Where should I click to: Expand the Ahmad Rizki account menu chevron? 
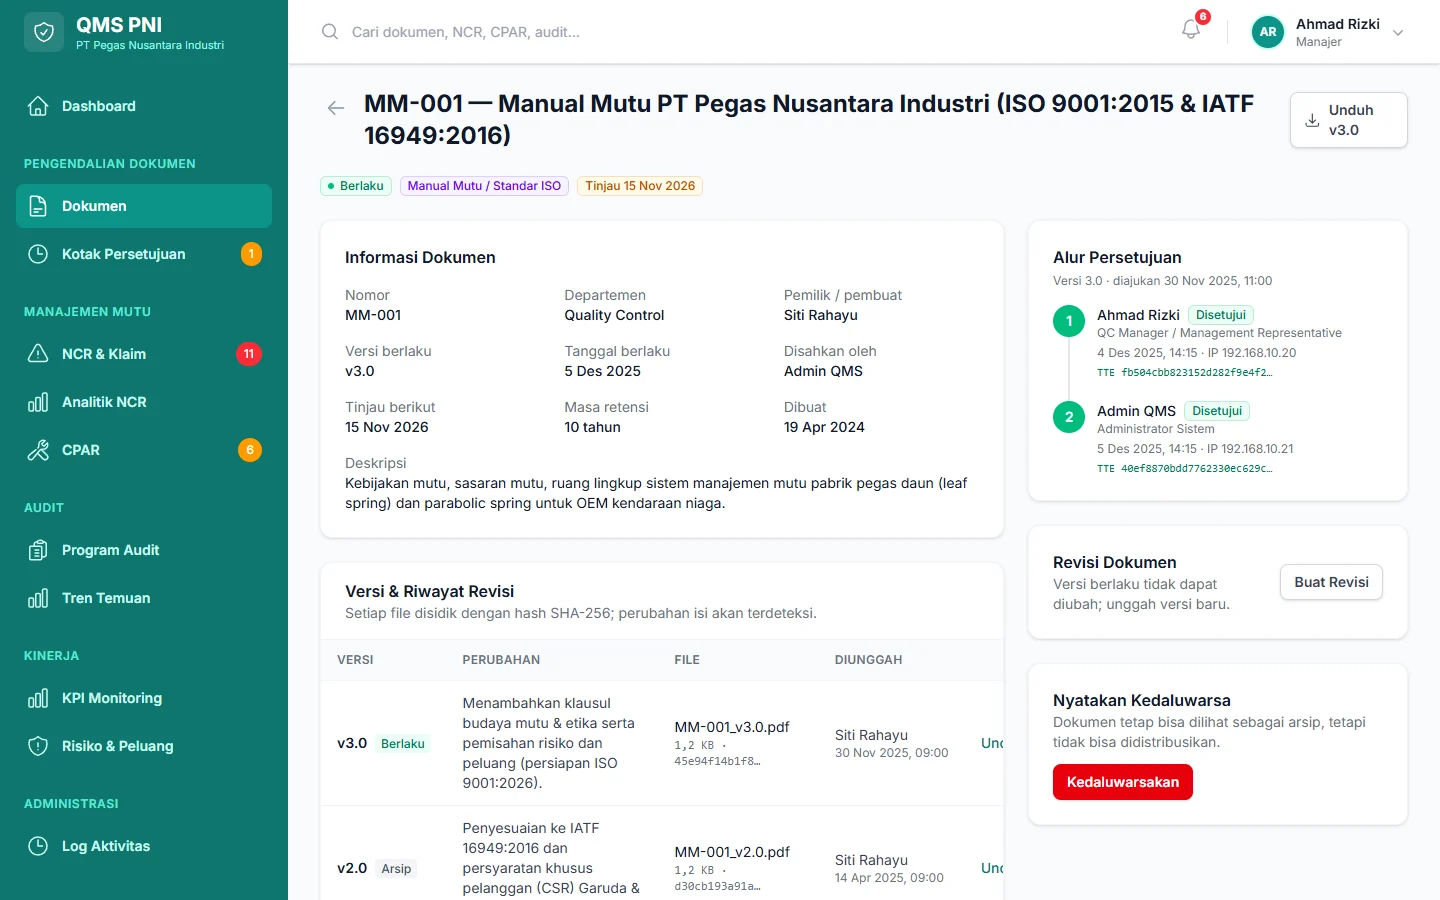[x=1398, y=32]
